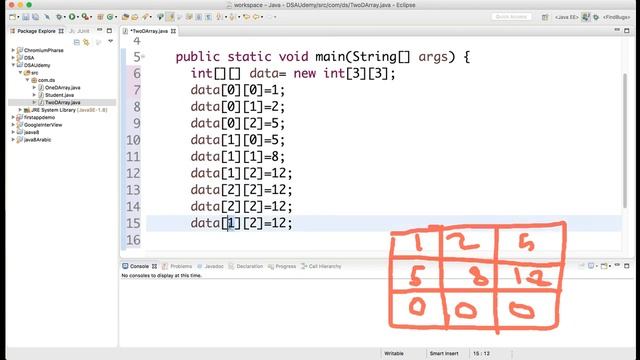
Task: Open the Console tab
Action: coord(139,266)
